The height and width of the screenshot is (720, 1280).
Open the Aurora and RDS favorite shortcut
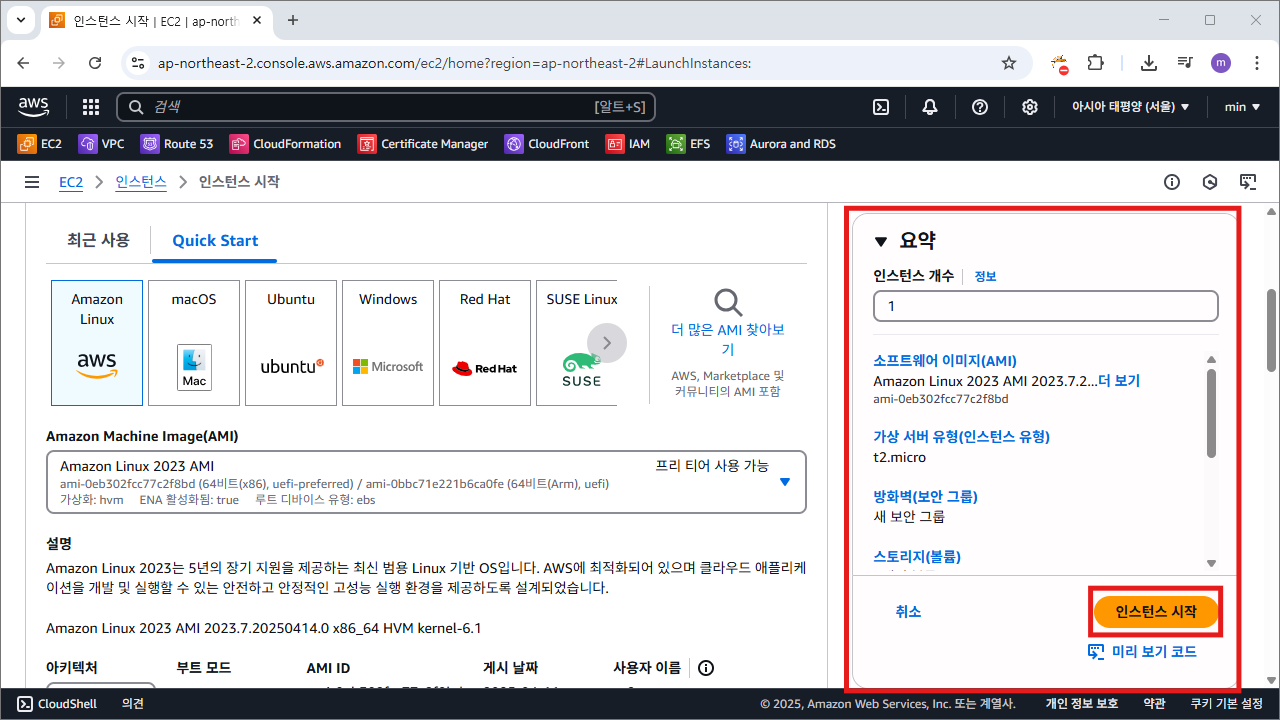click(x=781, y=144)
